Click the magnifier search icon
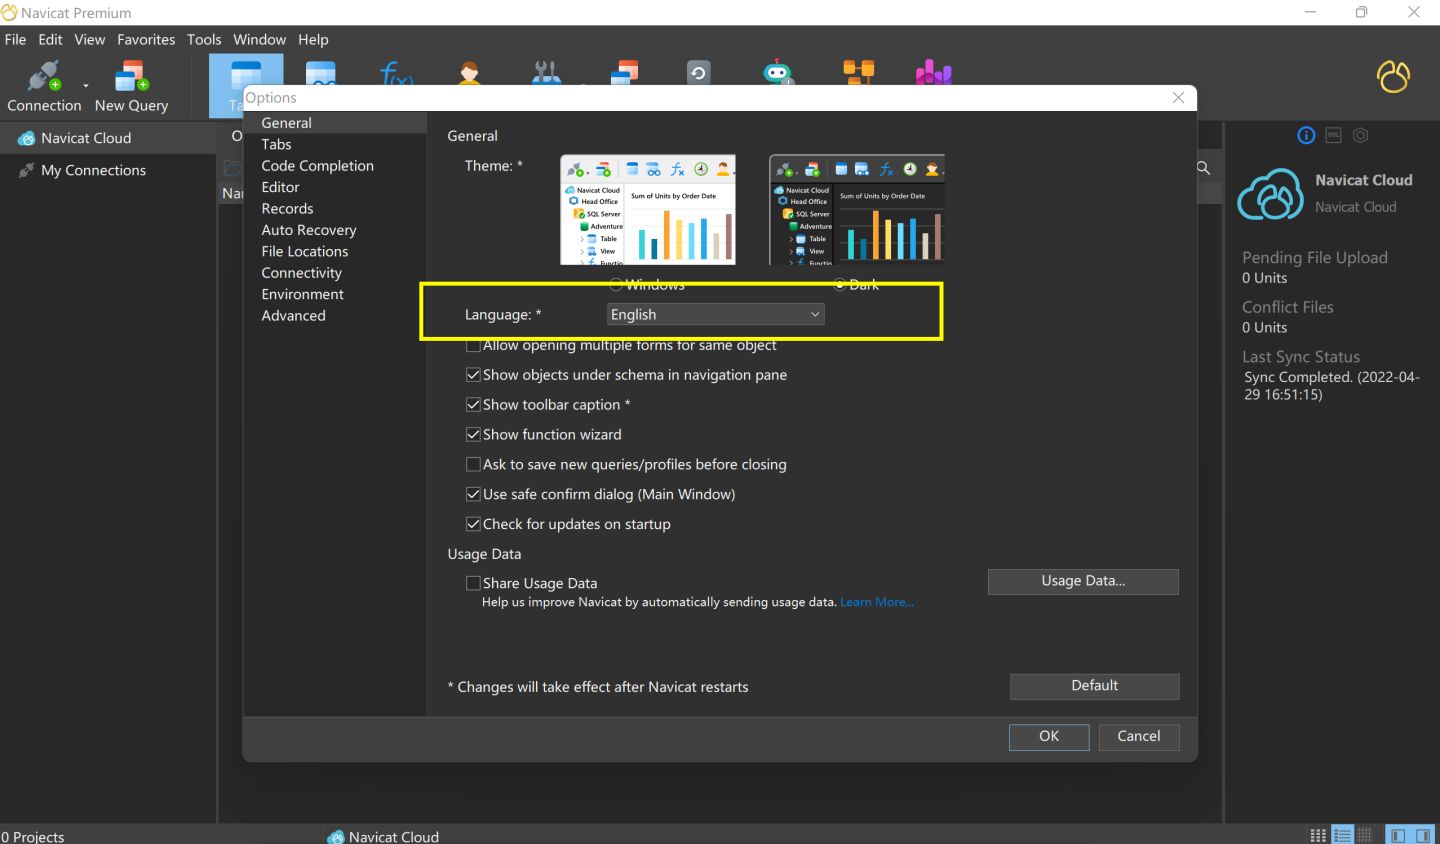 [1204, 168]
